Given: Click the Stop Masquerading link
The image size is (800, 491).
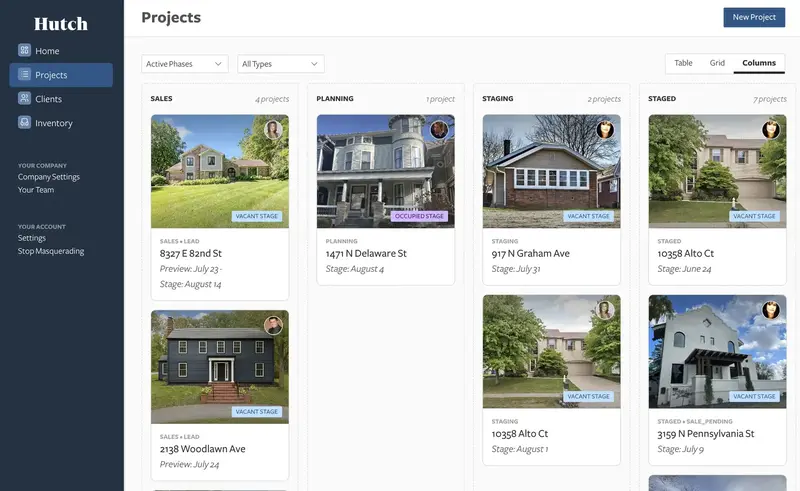Looking at the screenshot, I should pos(51,251).
